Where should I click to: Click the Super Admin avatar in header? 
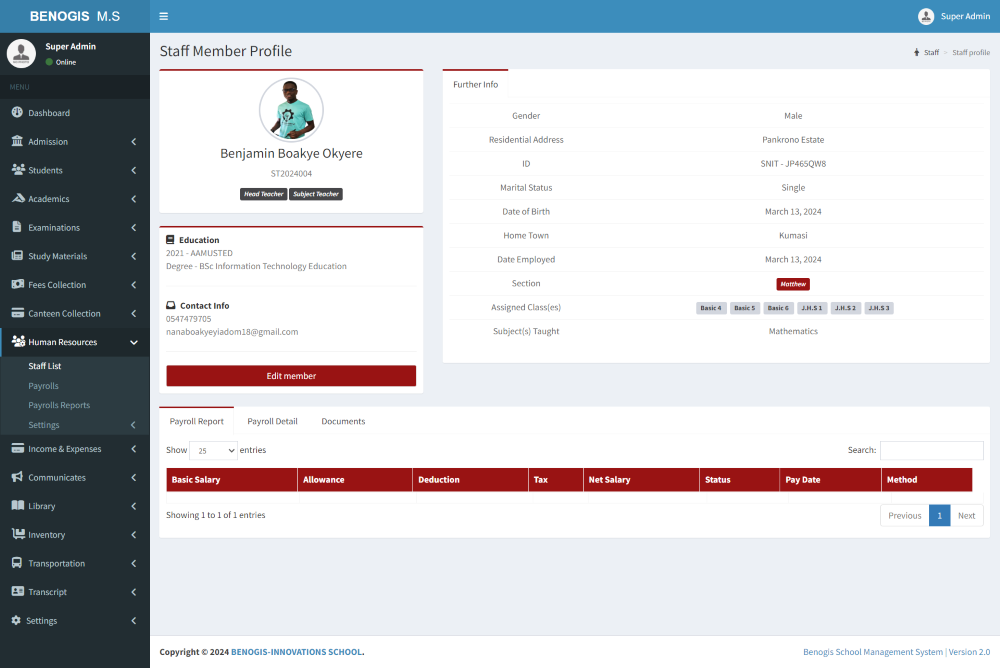(x=926, y=16)
